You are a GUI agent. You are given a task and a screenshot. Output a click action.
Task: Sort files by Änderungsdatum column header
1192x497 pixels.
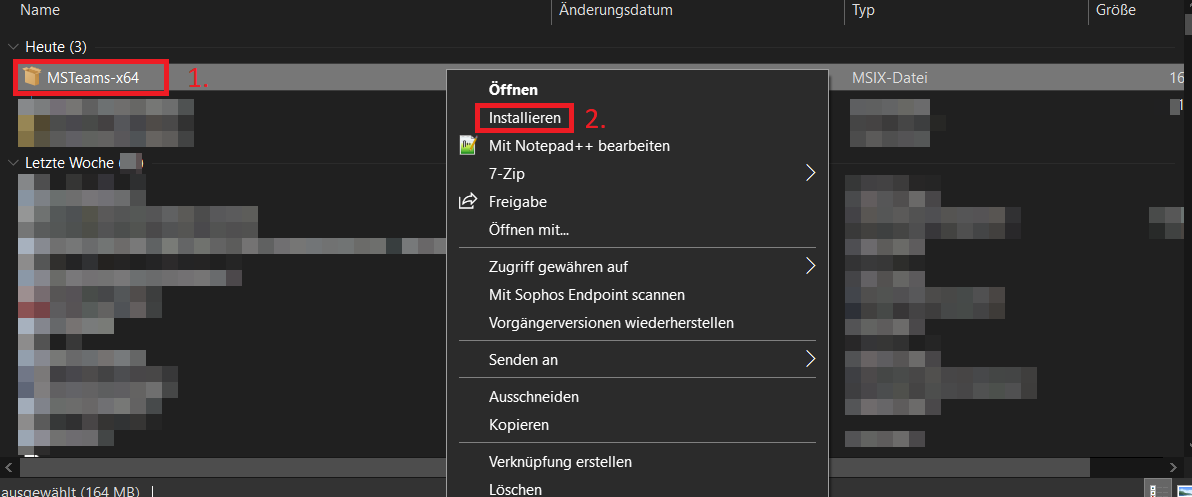(x=616, y=11)
